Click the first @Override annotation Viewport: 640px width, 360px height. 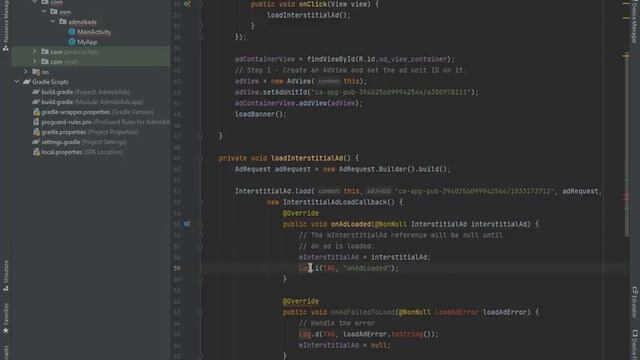click(300, 213)
